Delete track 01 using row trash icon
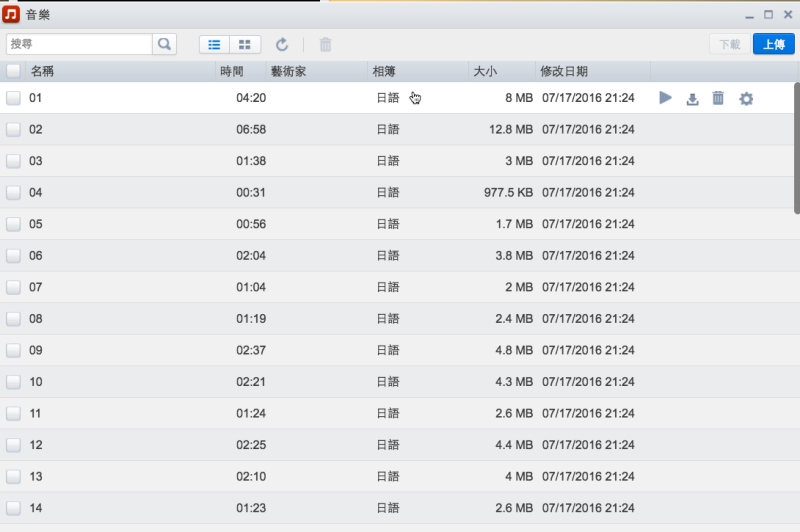This screenshot has height=532, width=800. click(718, 98)
